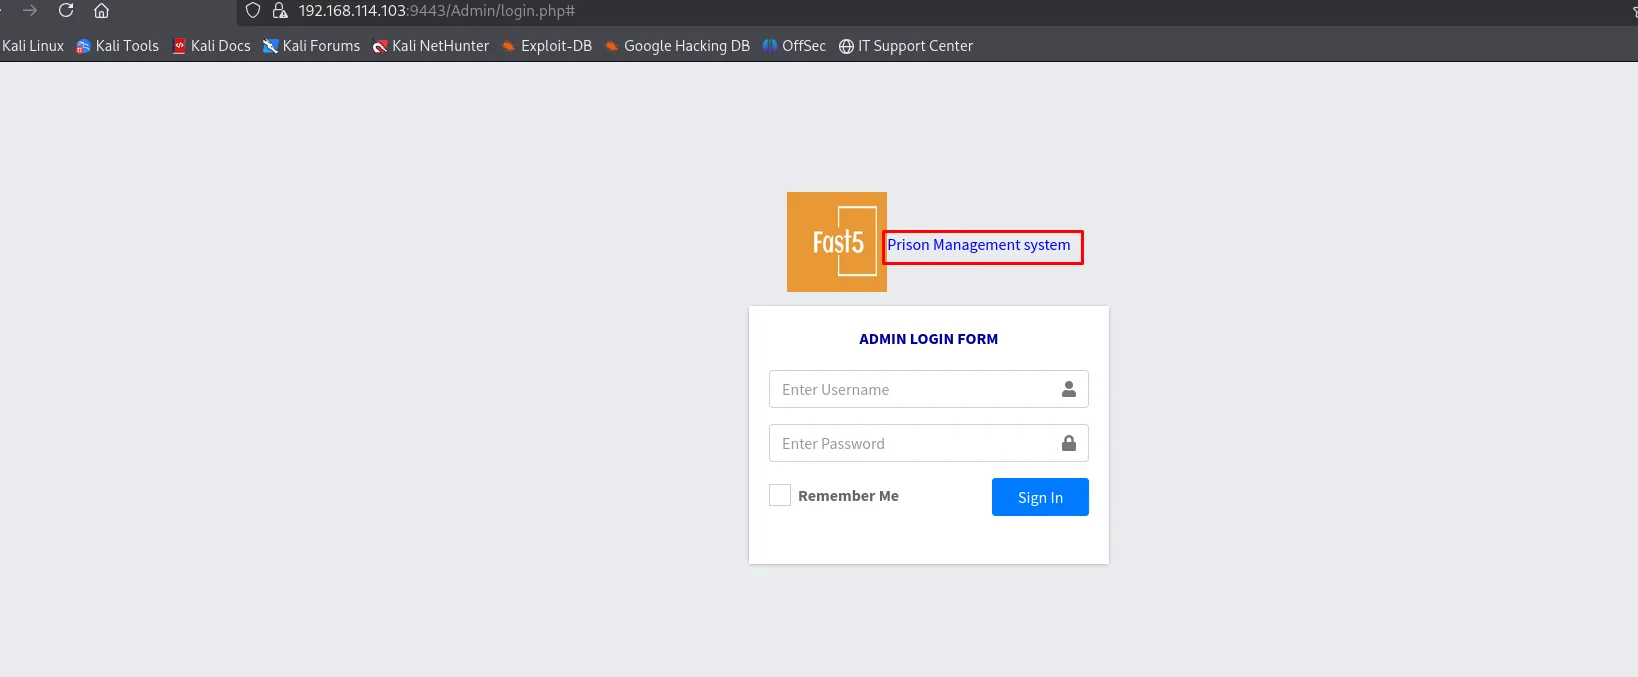
Task: Open the OffSec bookmark
Action: tap(794, 46)
